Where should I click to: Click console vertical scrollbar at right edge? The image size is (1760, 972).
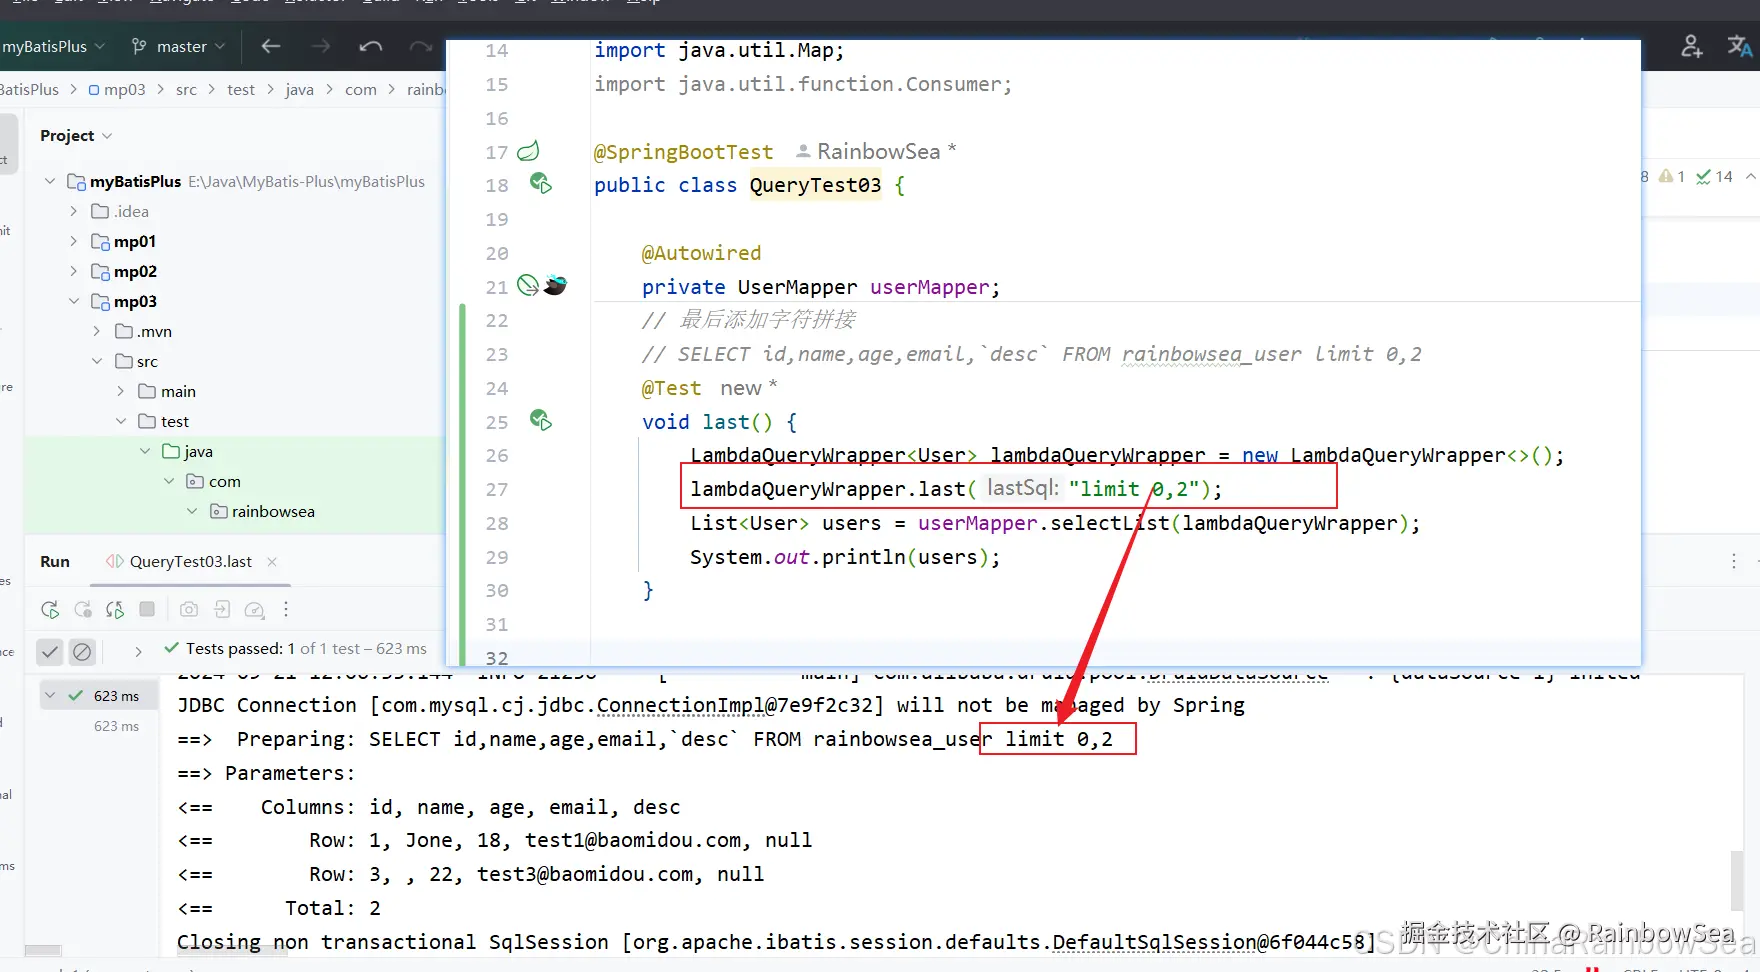click(1737, 880)
